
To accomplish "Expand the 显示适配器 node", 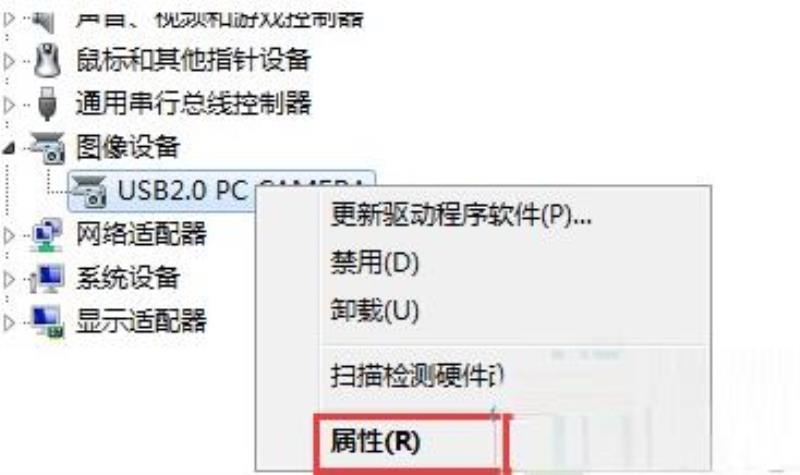I will 9,323.
